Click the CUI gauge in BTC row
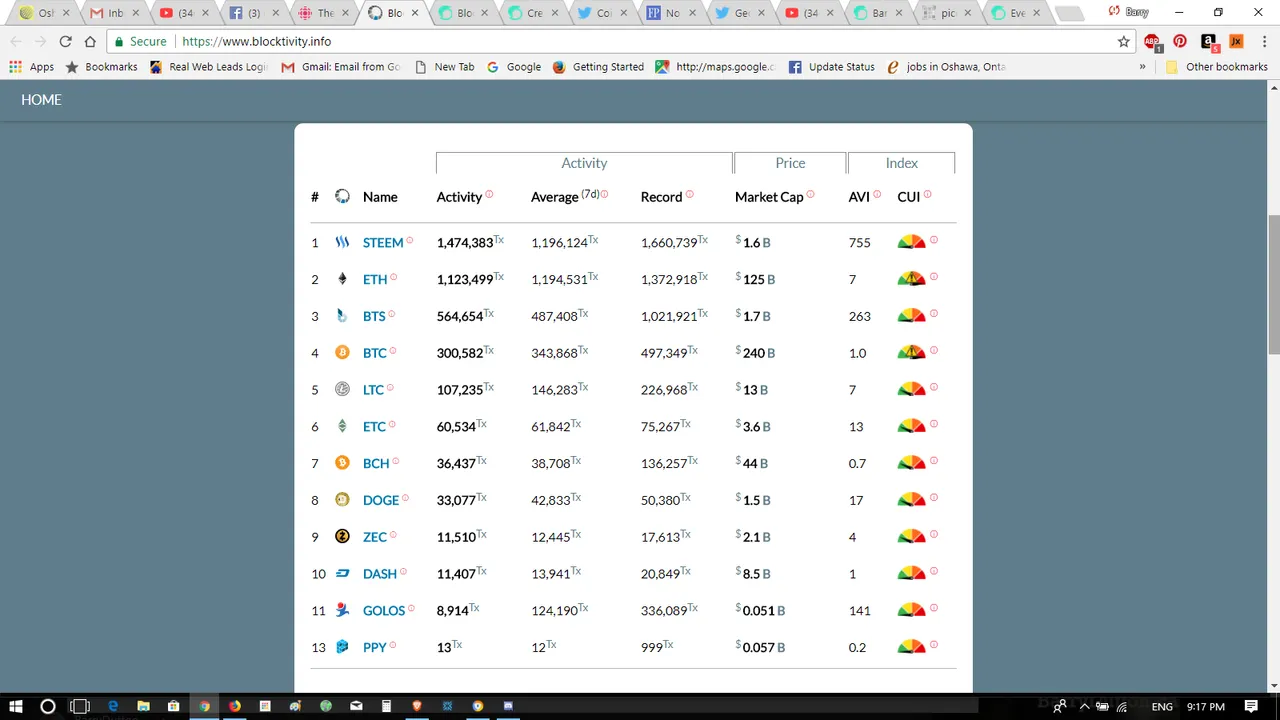 click(911, 352)
